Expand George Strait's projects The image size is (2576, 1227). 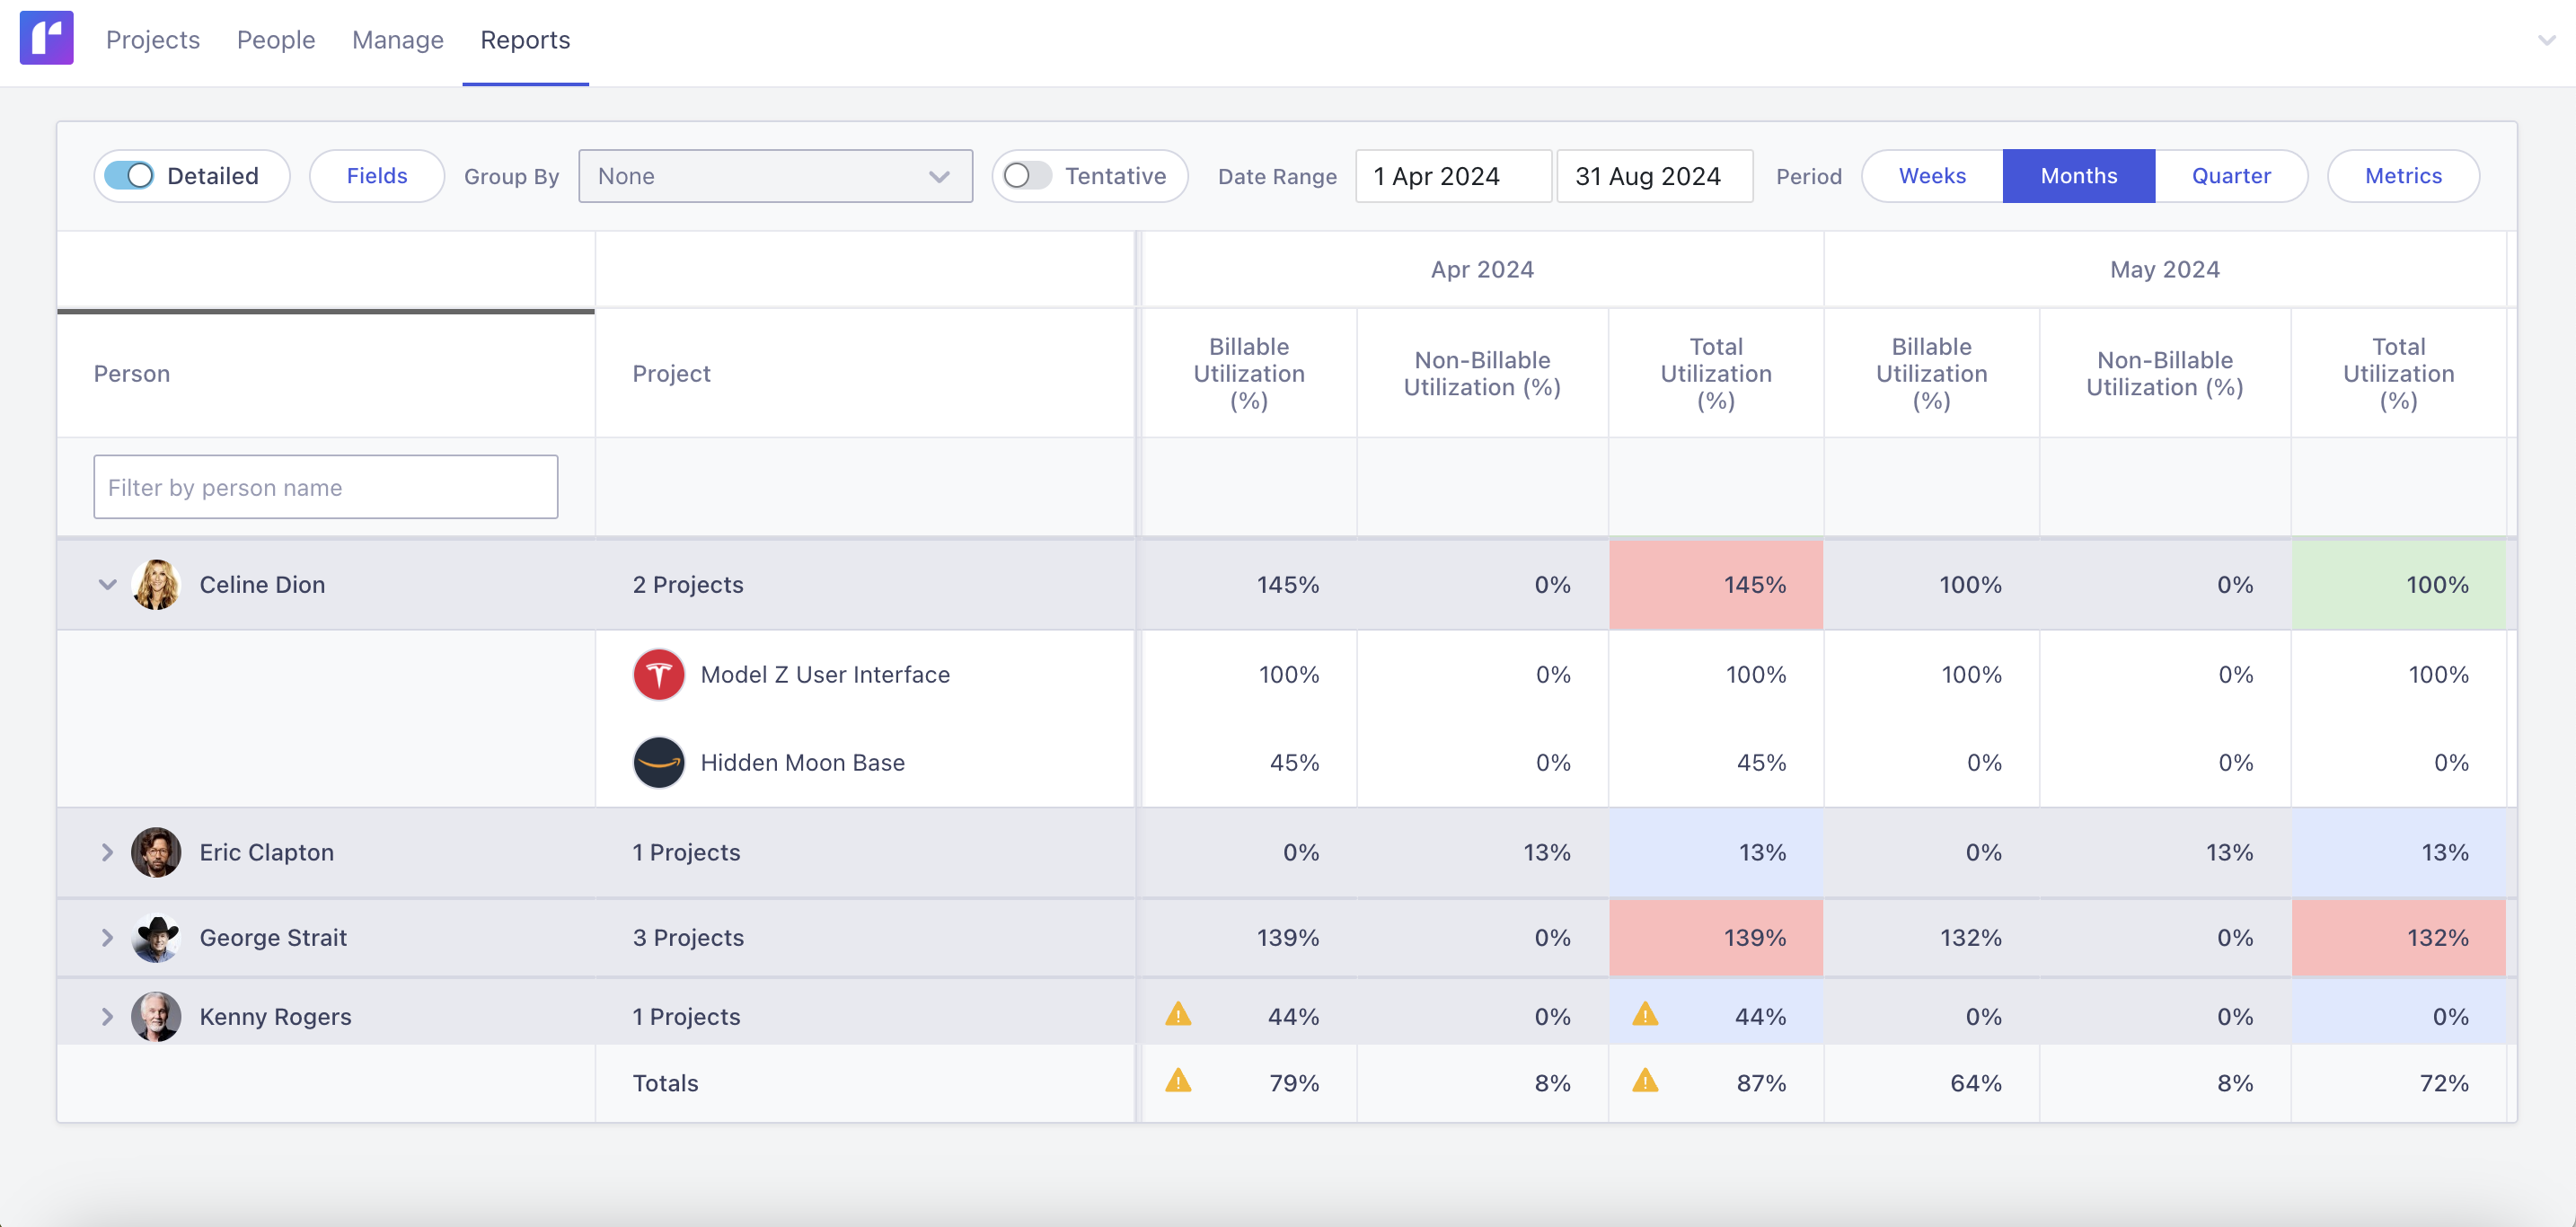click(x=108, y=937)
